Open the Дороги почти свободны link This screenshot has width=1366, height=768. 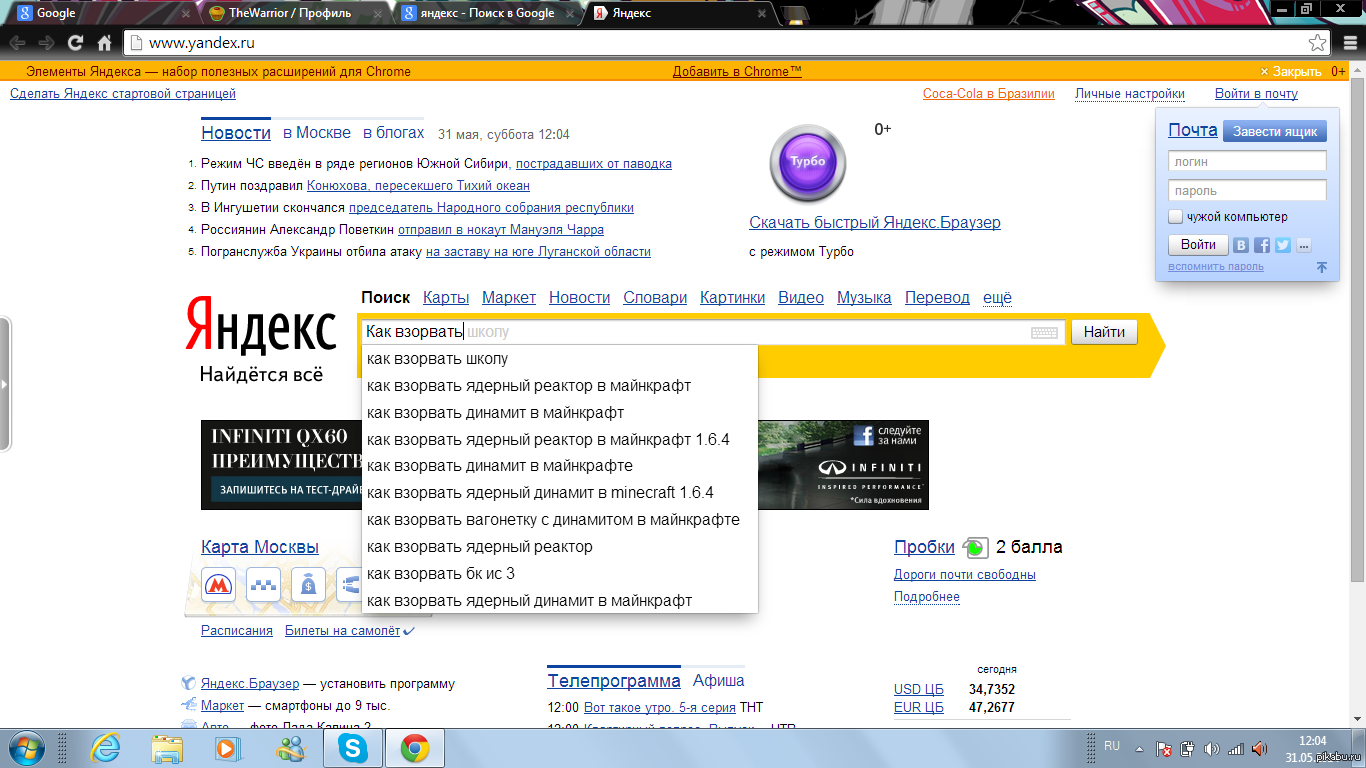pyautogui.click(x=965, y=574)
